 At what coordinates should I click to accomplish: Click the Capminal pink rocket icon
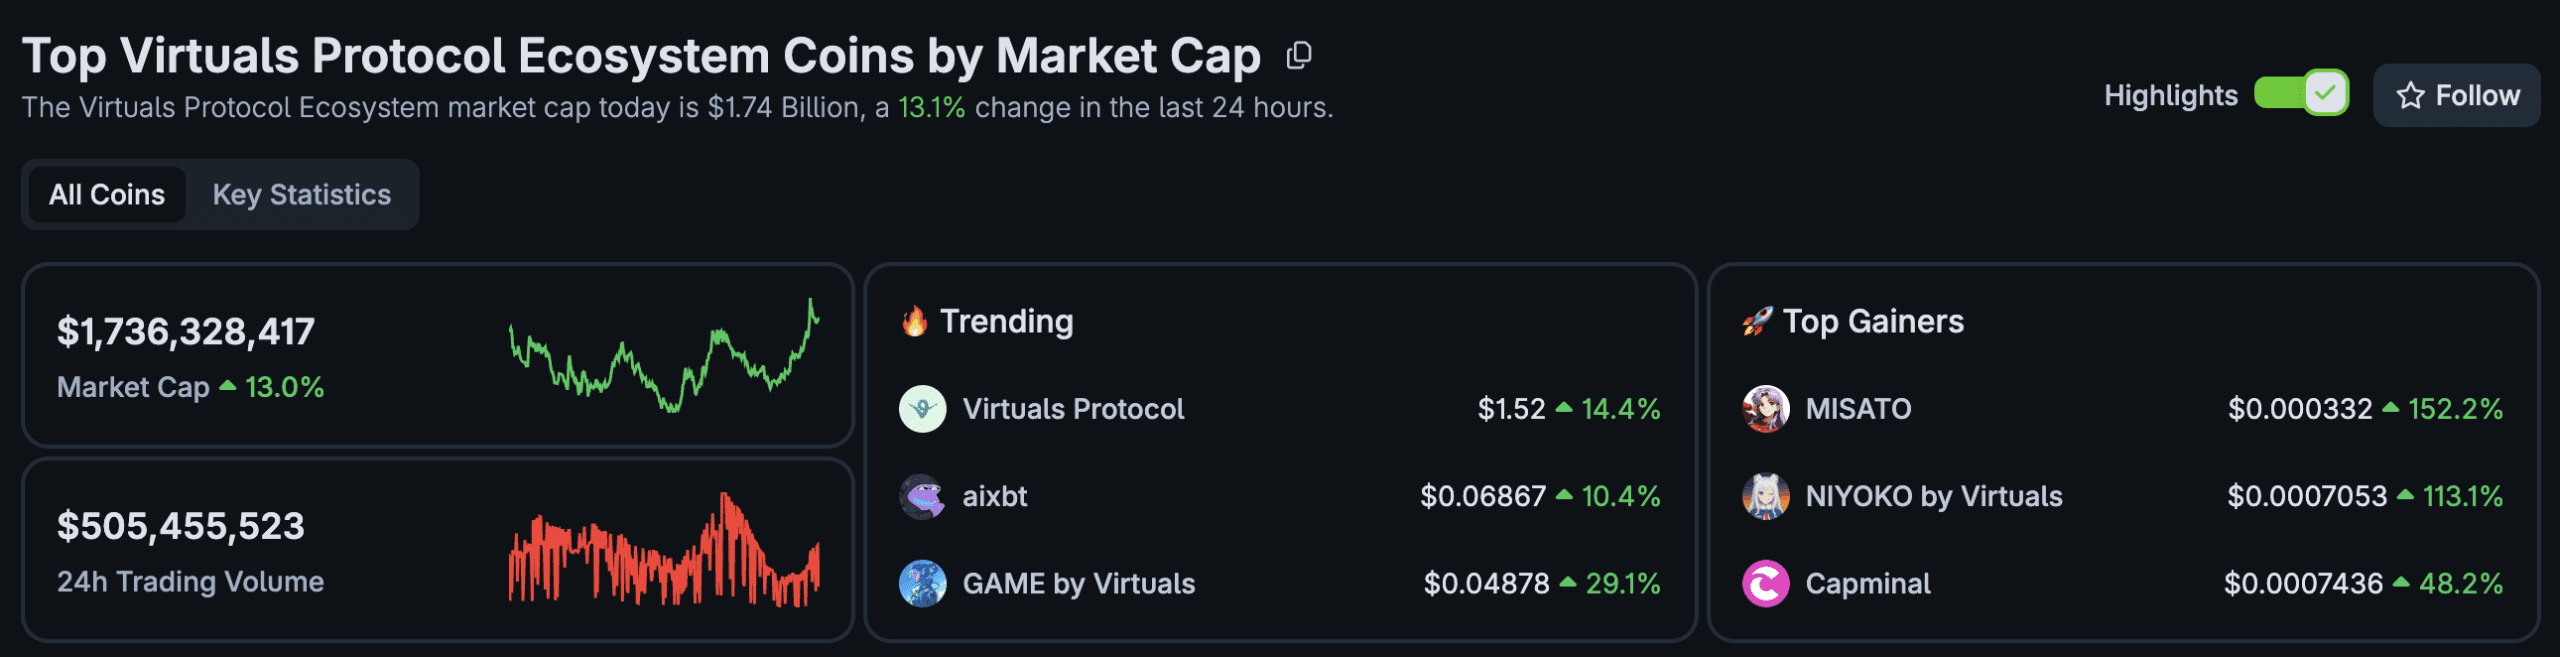point(1768,583)
